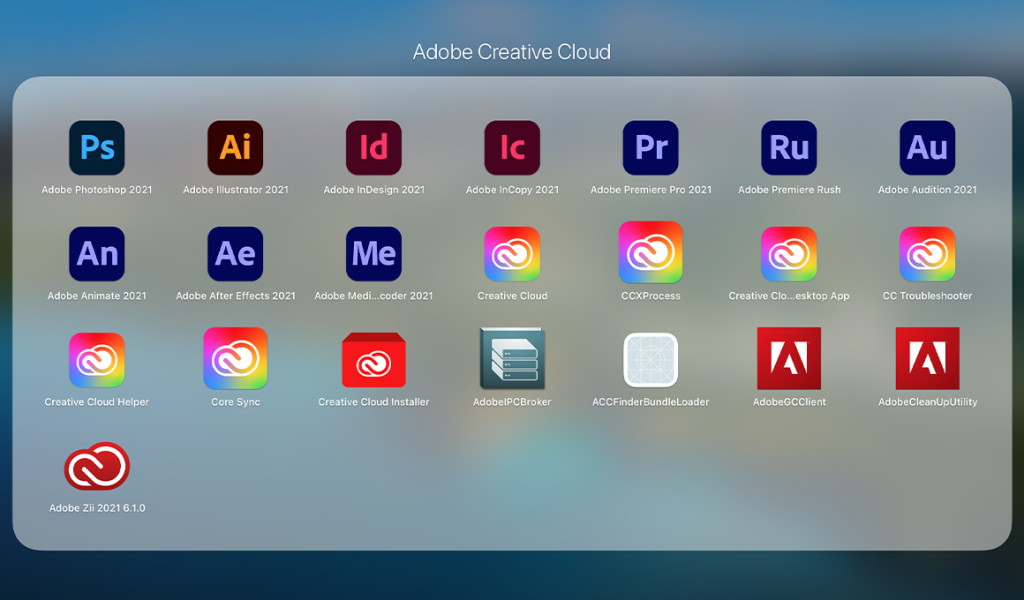Image resolution: width=1024 pixels, height=600 pixels.
Task: Launch Adobe Premiere Pro 2021 icon
Action: click(x=650, y=148)
